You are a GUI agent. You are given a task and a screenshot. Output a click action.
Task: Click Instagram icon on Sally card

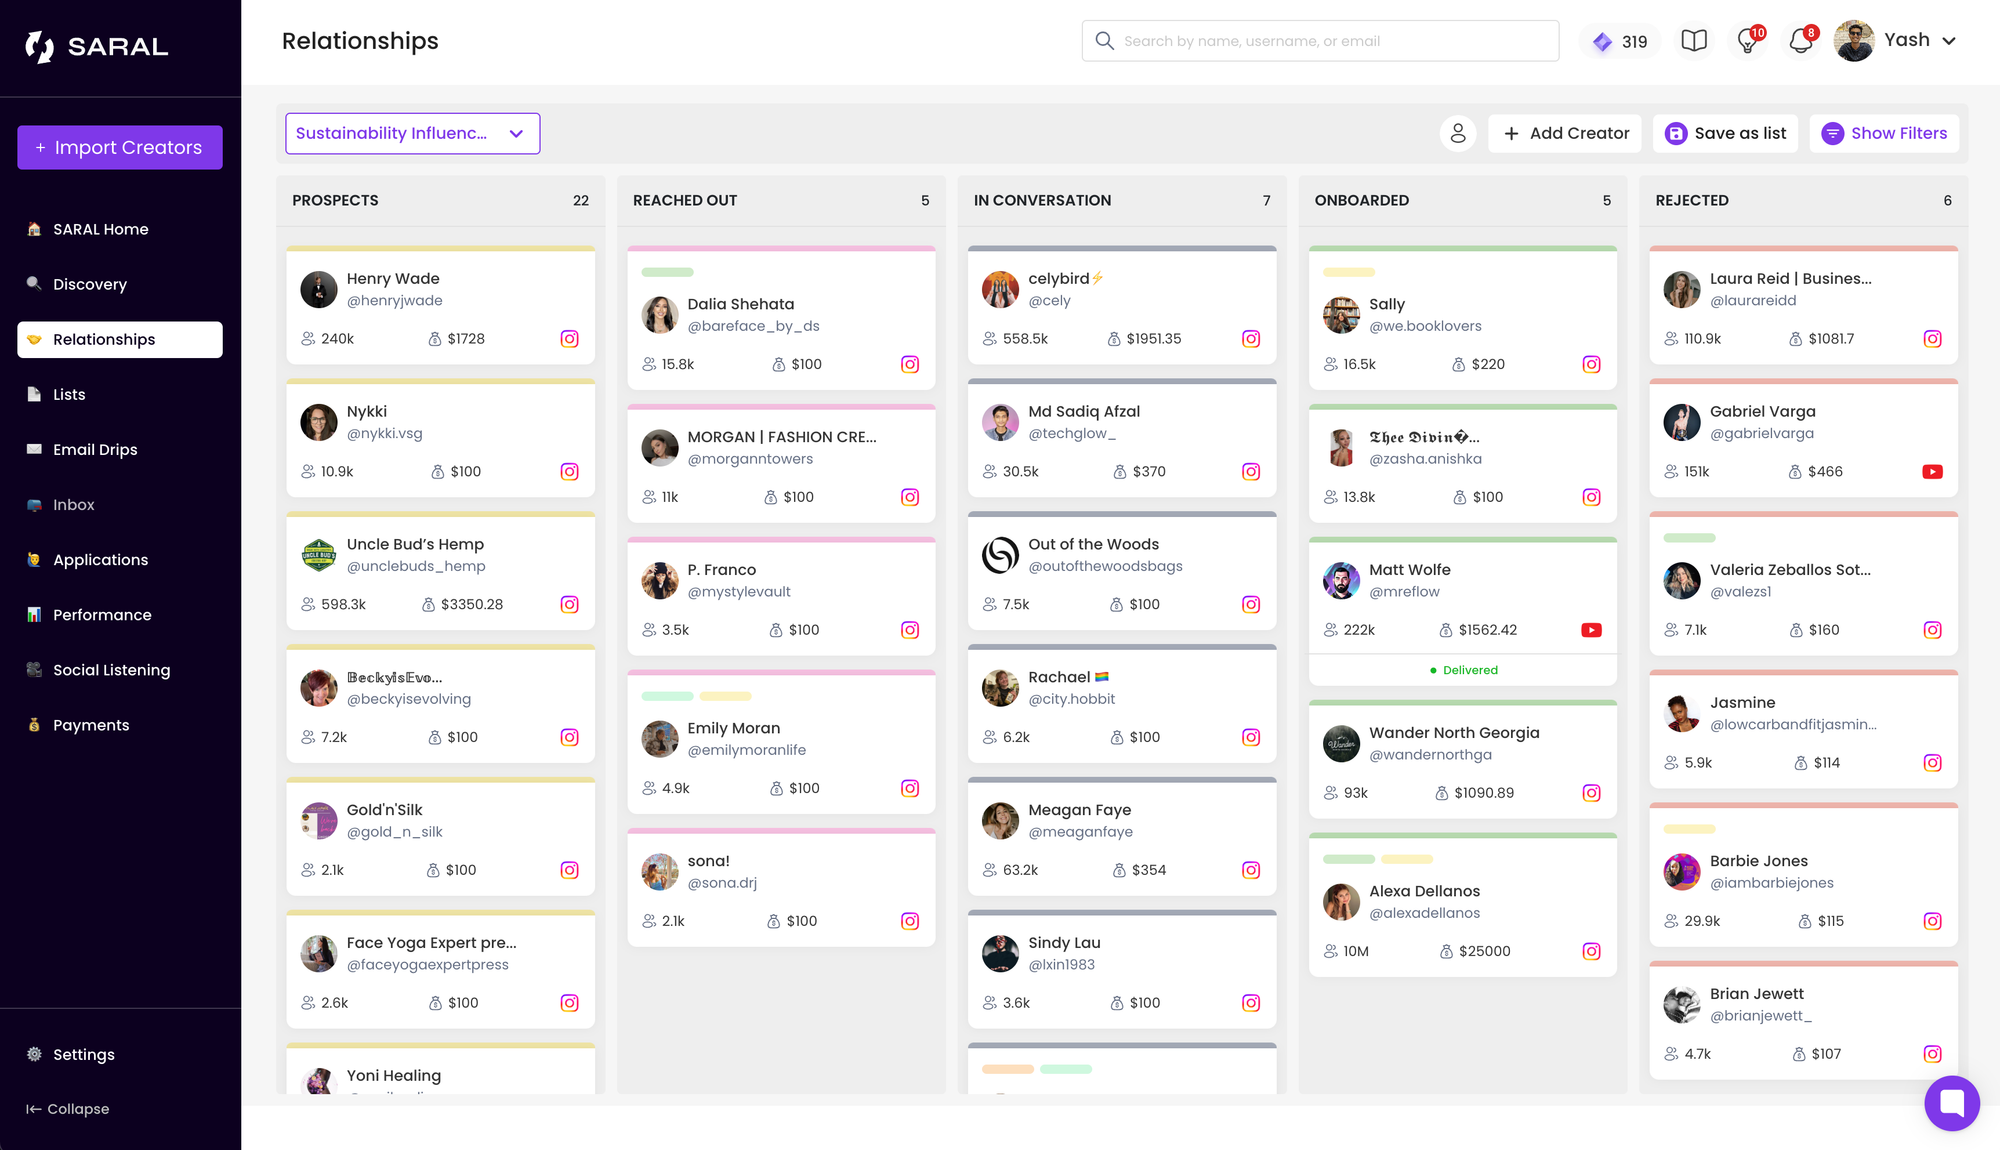click(x=1591, y=365)
